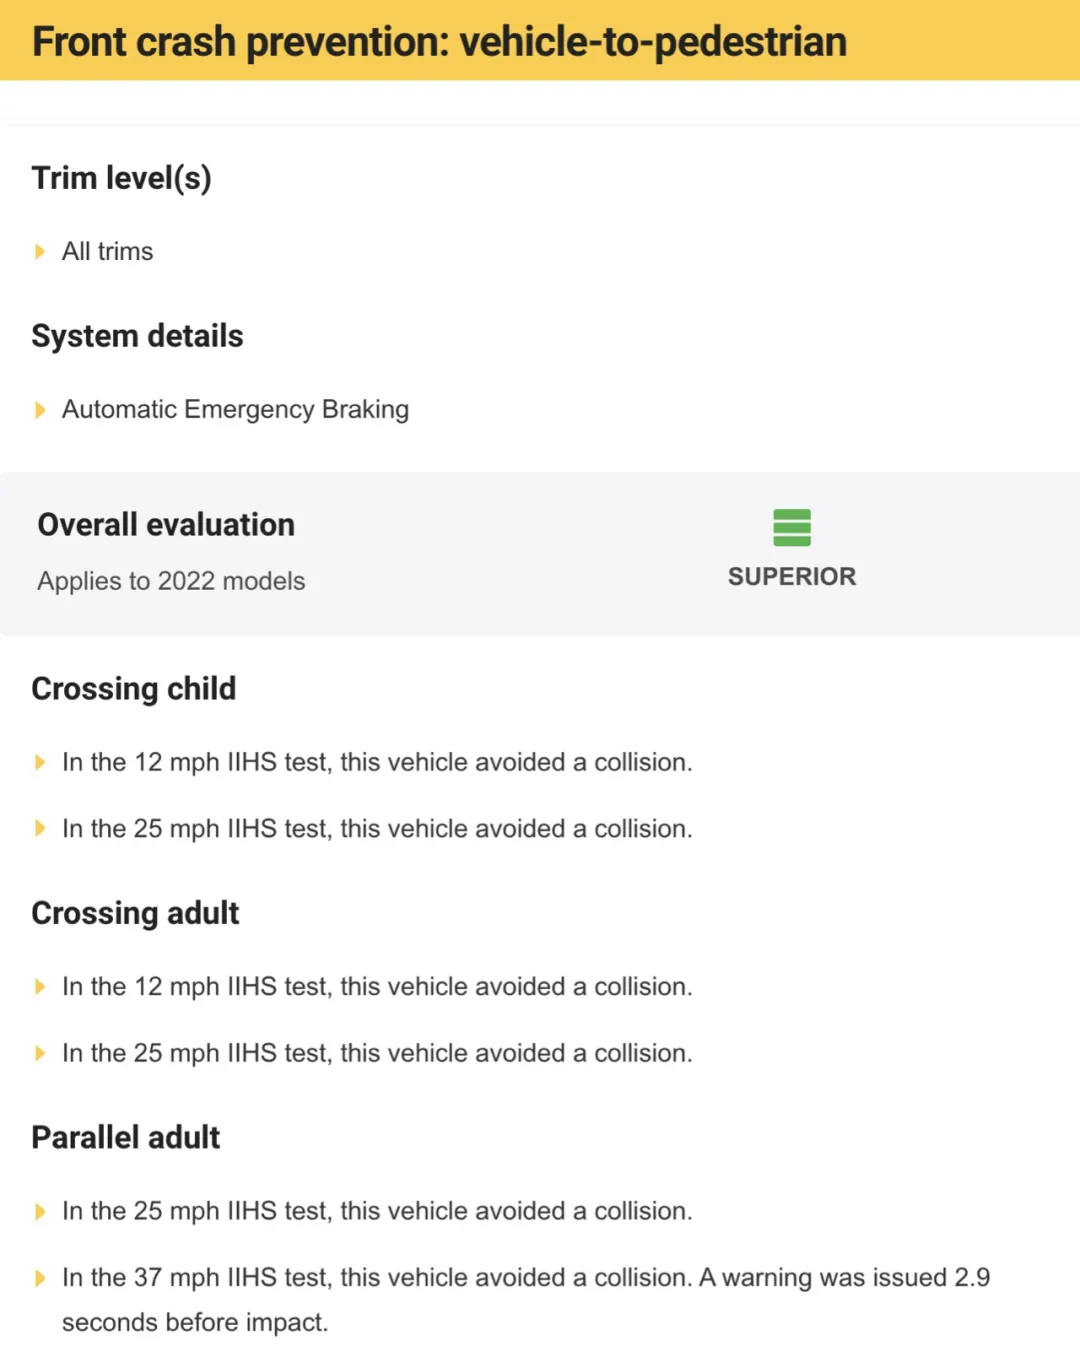The width and height of the screenshot is (1080, 1352).
Task: Click arrow bullet for Crossing adult 12 mph test
Action: [x=40, y=986]
